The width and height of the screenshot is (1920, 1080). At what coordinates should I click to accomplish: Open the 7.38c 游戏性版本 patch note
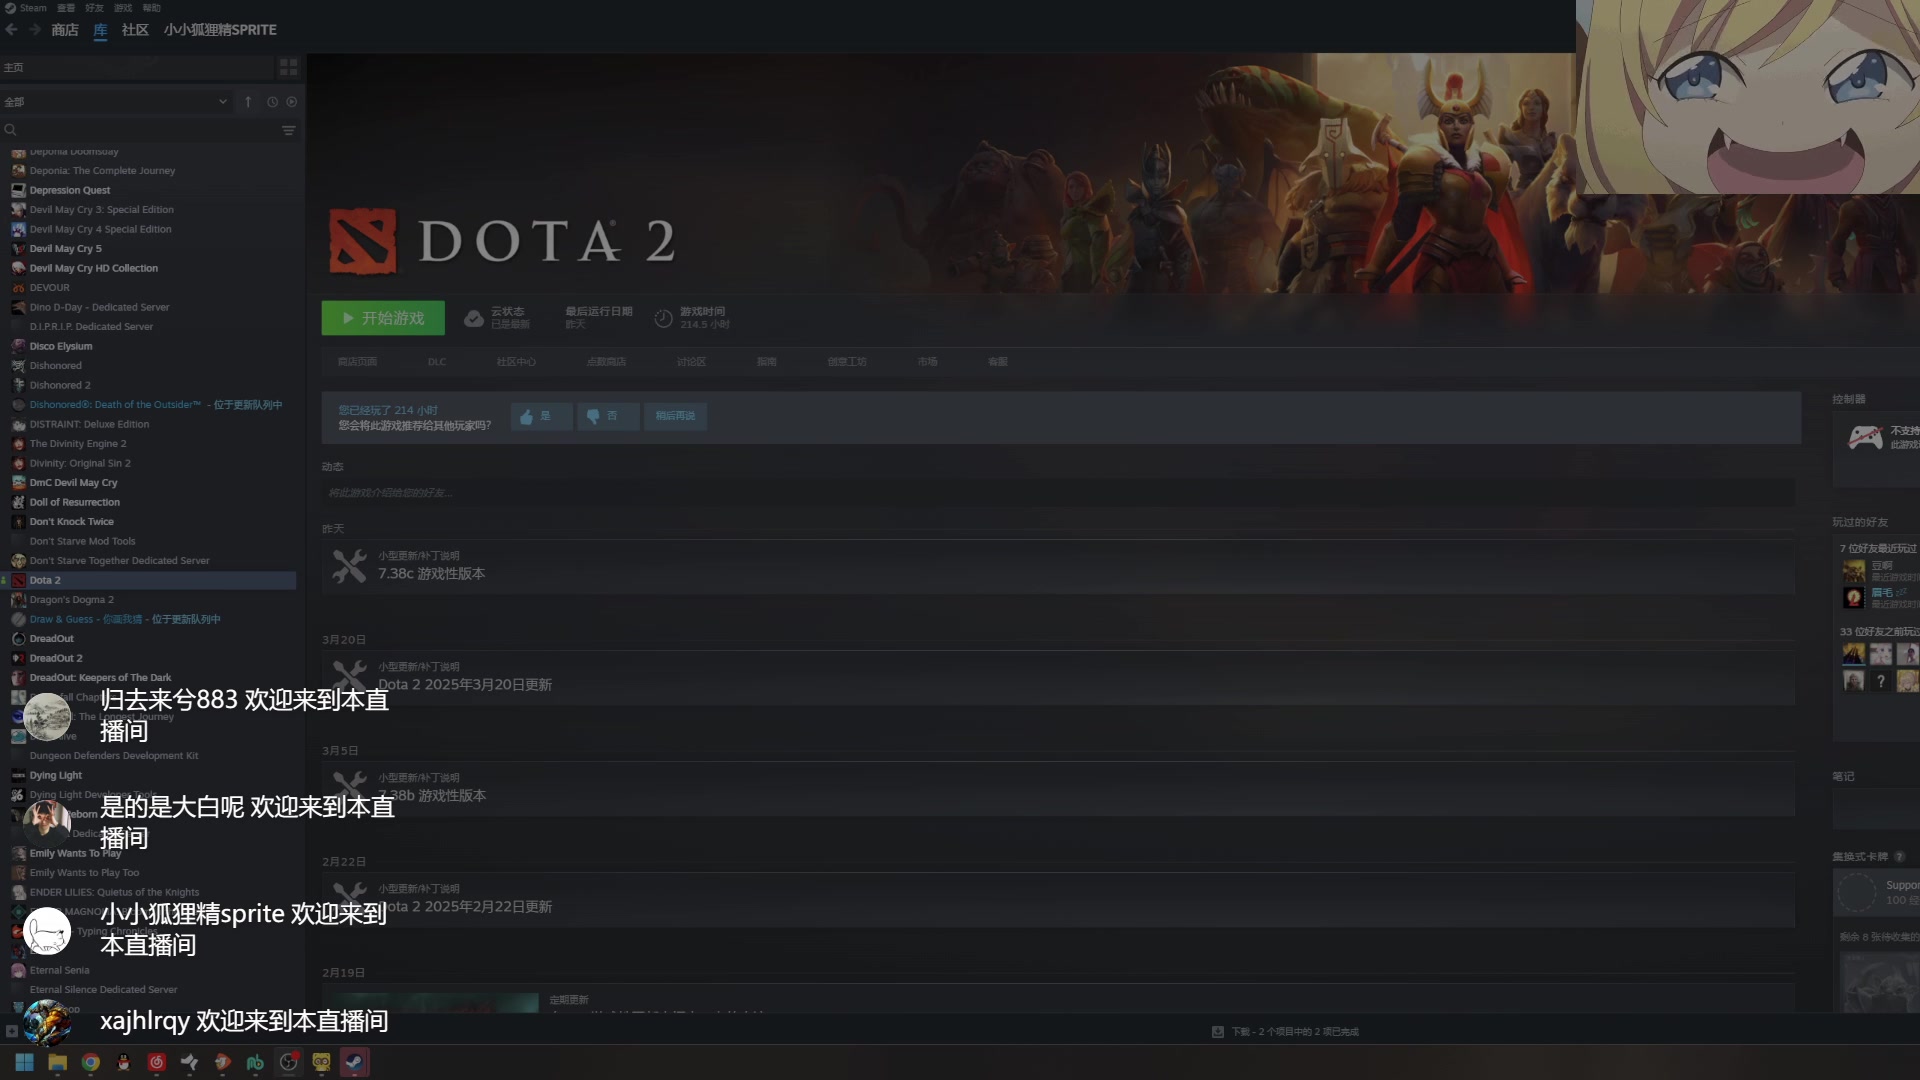[x=1058, y=567]
